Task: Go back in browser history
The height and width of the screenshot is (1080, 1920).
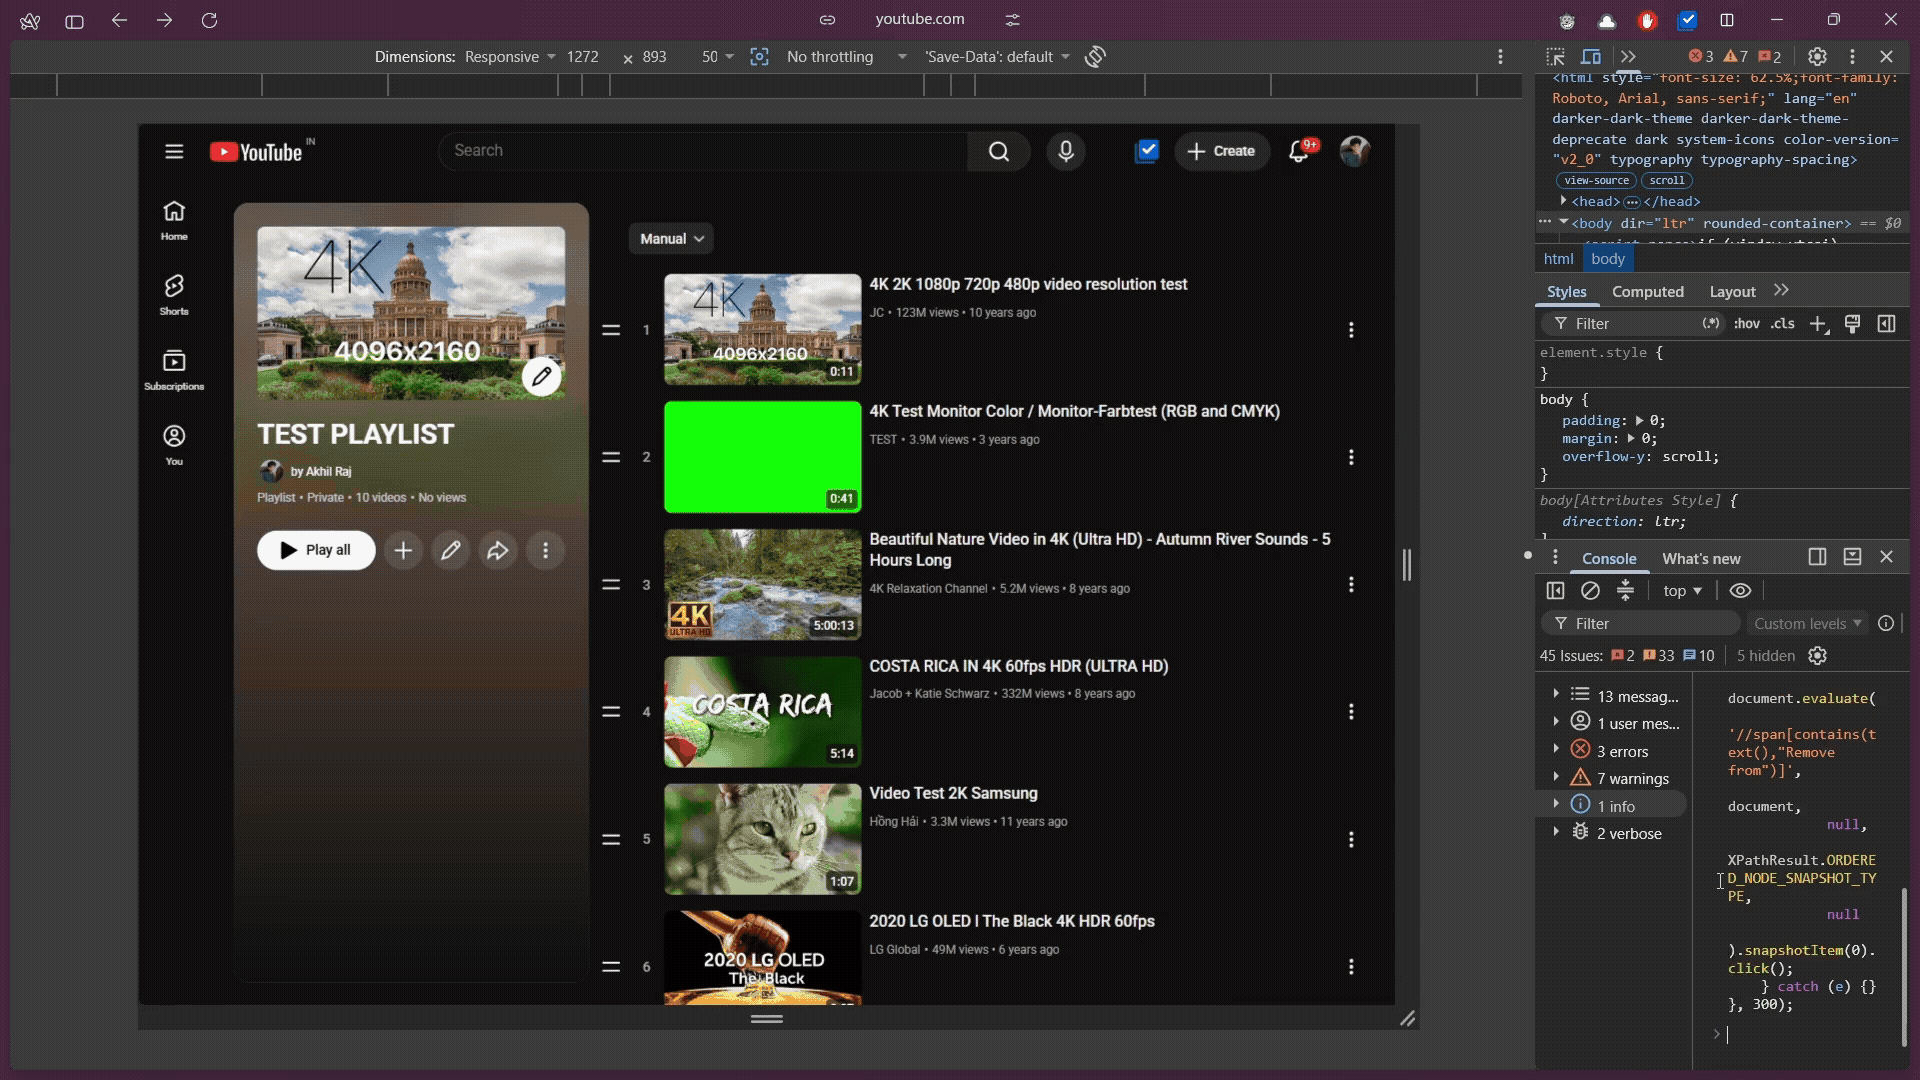Action: 119,20
